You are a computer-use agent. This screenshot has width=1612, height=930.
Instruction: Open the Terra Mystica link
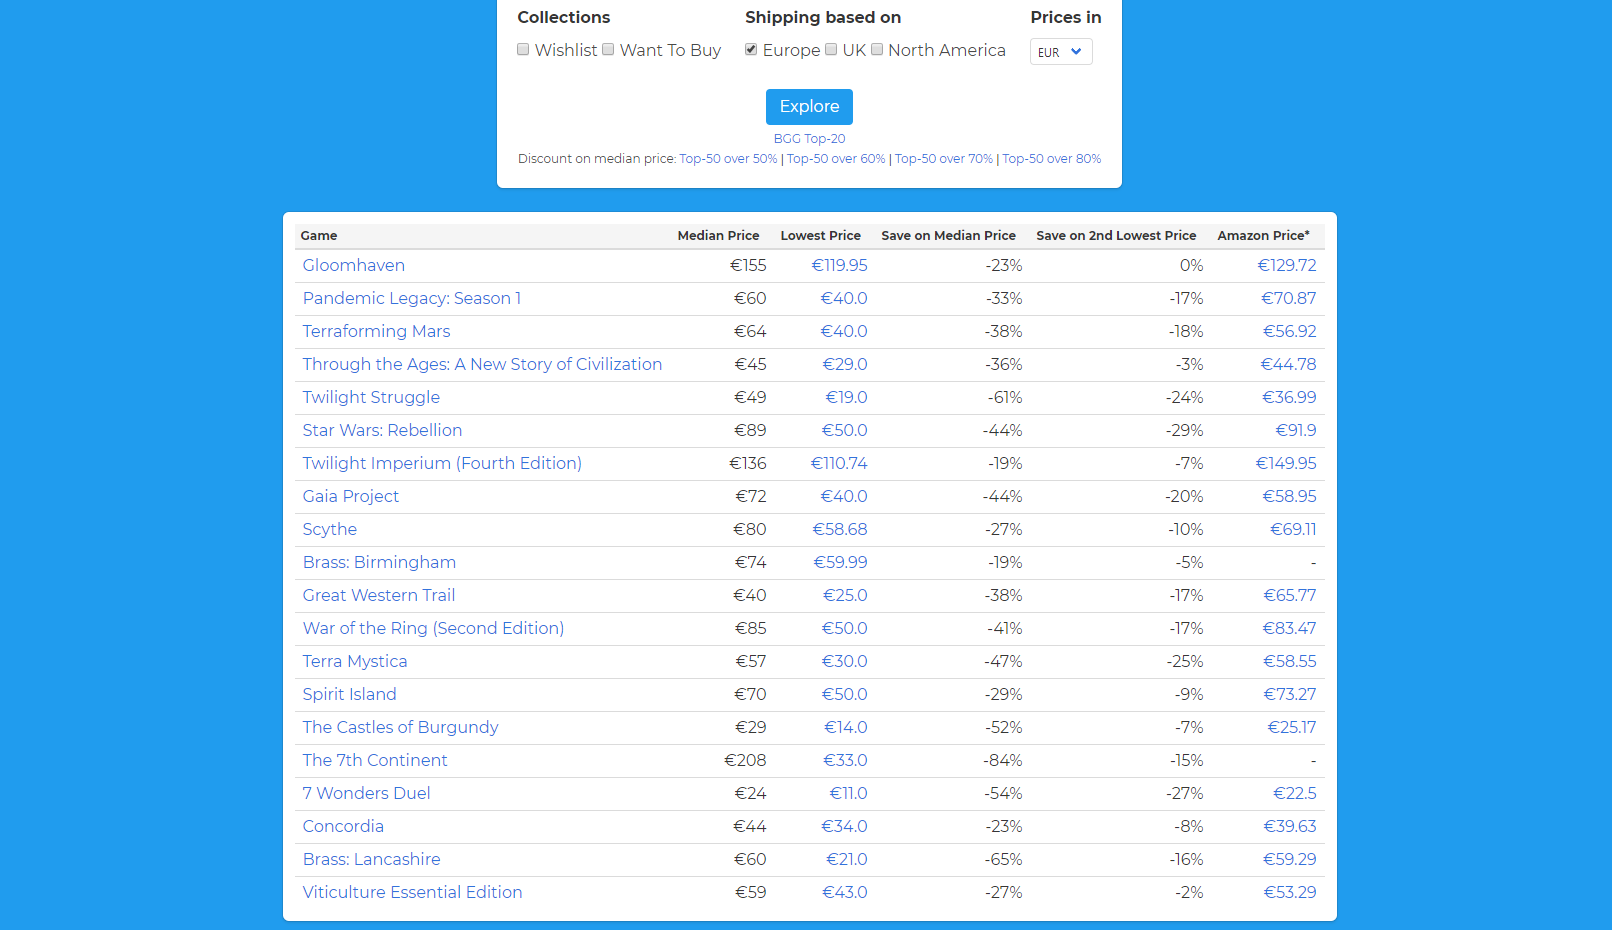pos(355,661)
